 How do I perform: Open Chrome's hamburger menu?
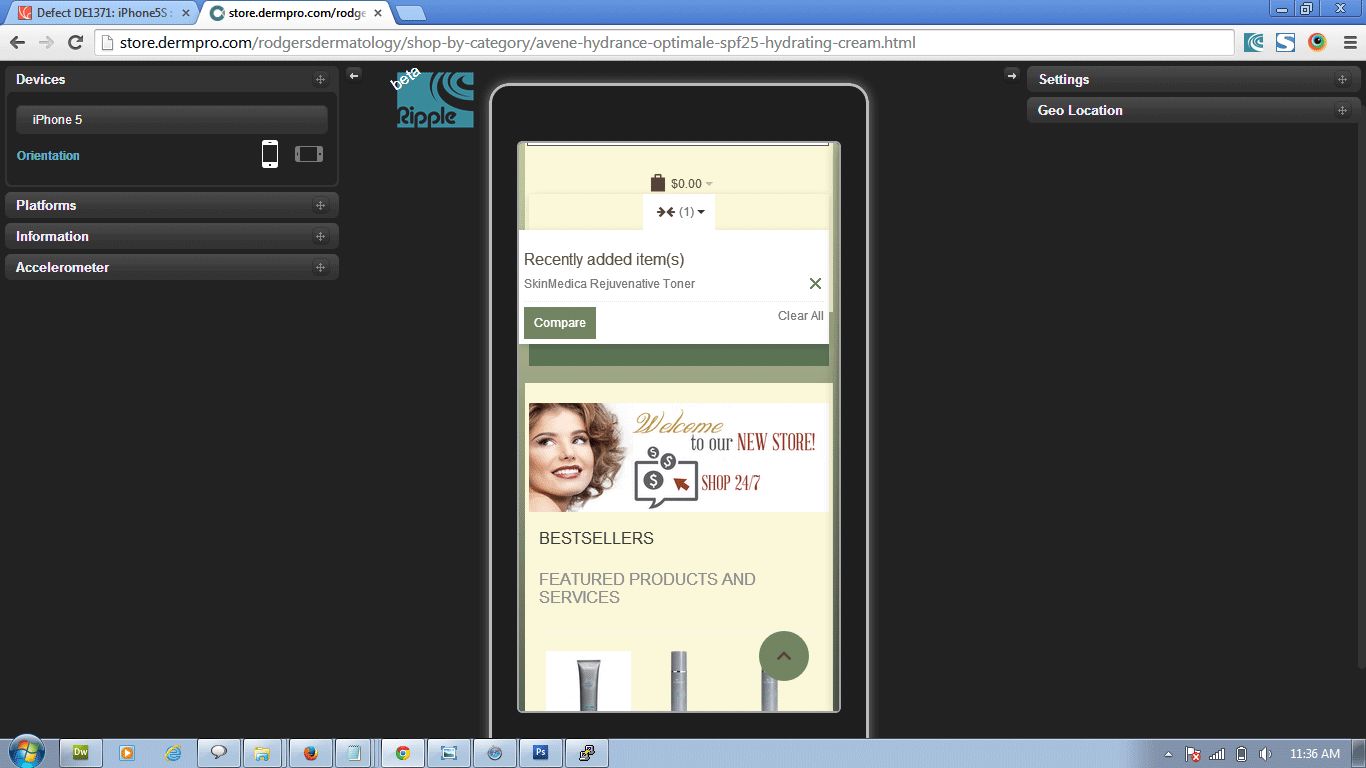coord(1348,42)
